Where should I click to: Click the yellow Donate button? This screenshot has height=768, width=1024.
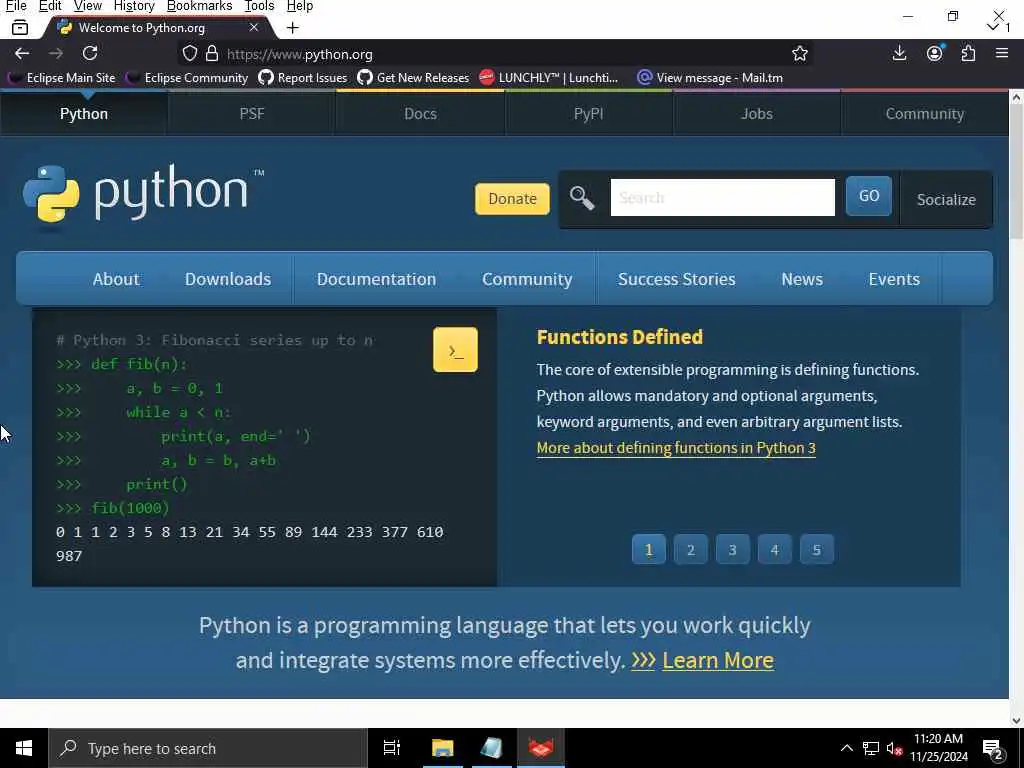513,199
